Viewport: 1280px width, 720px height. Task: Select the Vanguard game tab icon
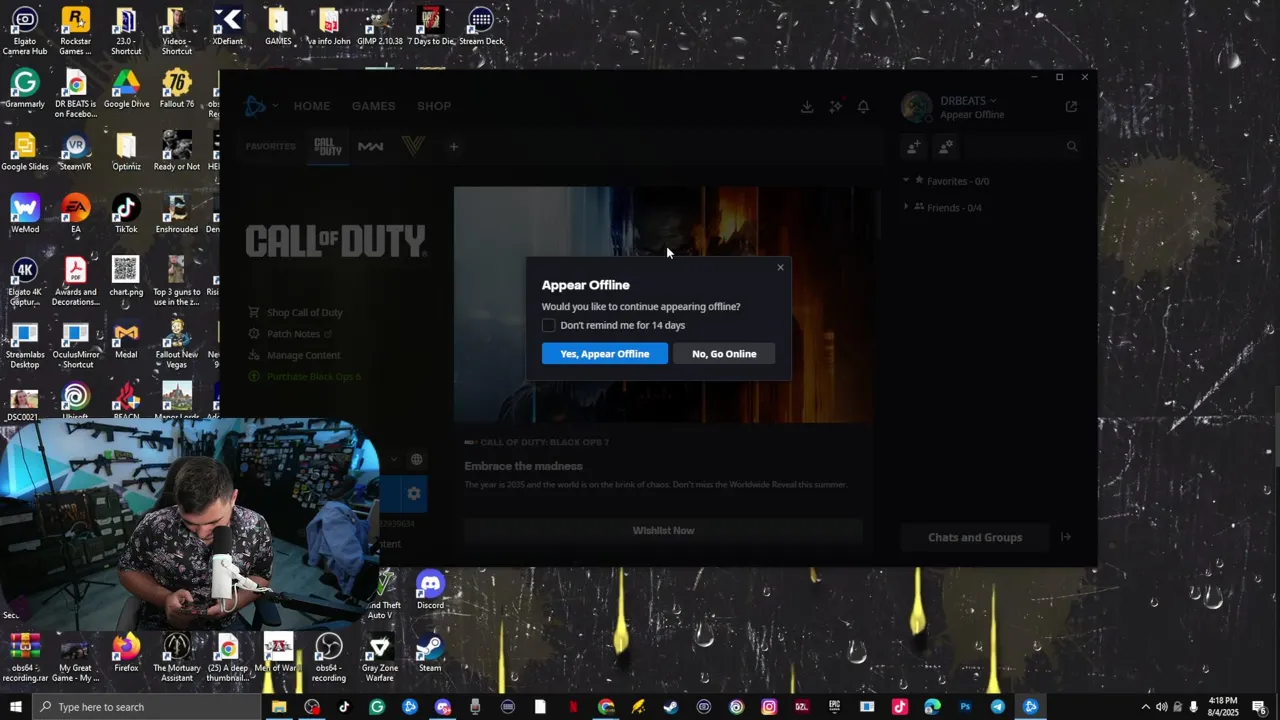[x=413, y=147]
